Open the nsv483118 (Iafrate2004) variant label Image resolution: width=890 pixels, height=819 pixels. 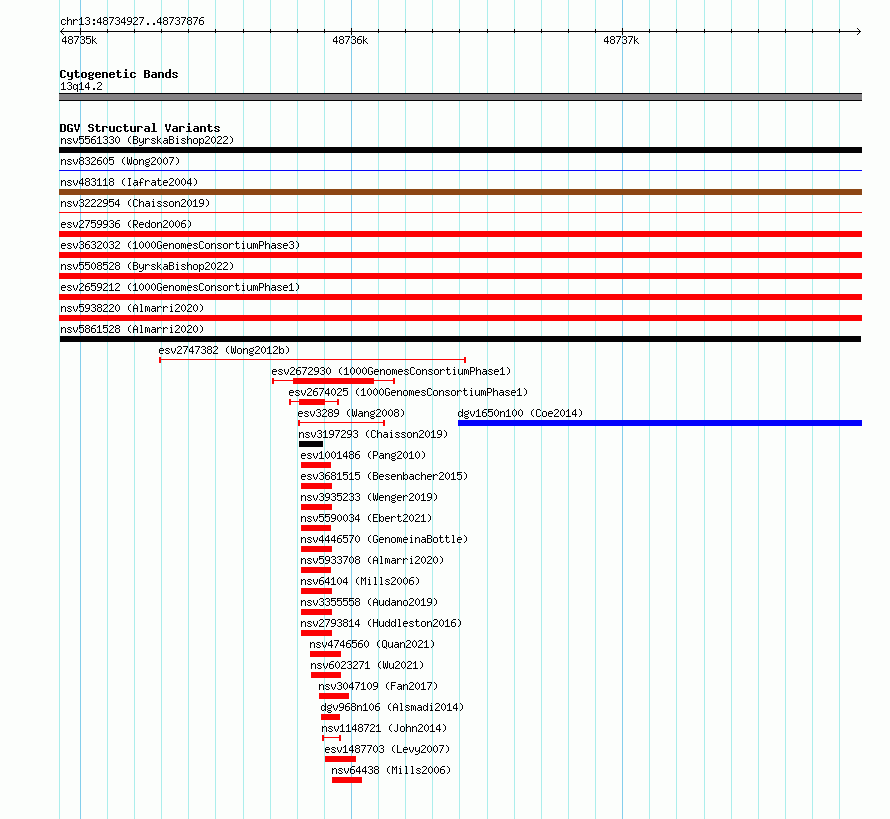pyautogui.click(x=129, y=182)
